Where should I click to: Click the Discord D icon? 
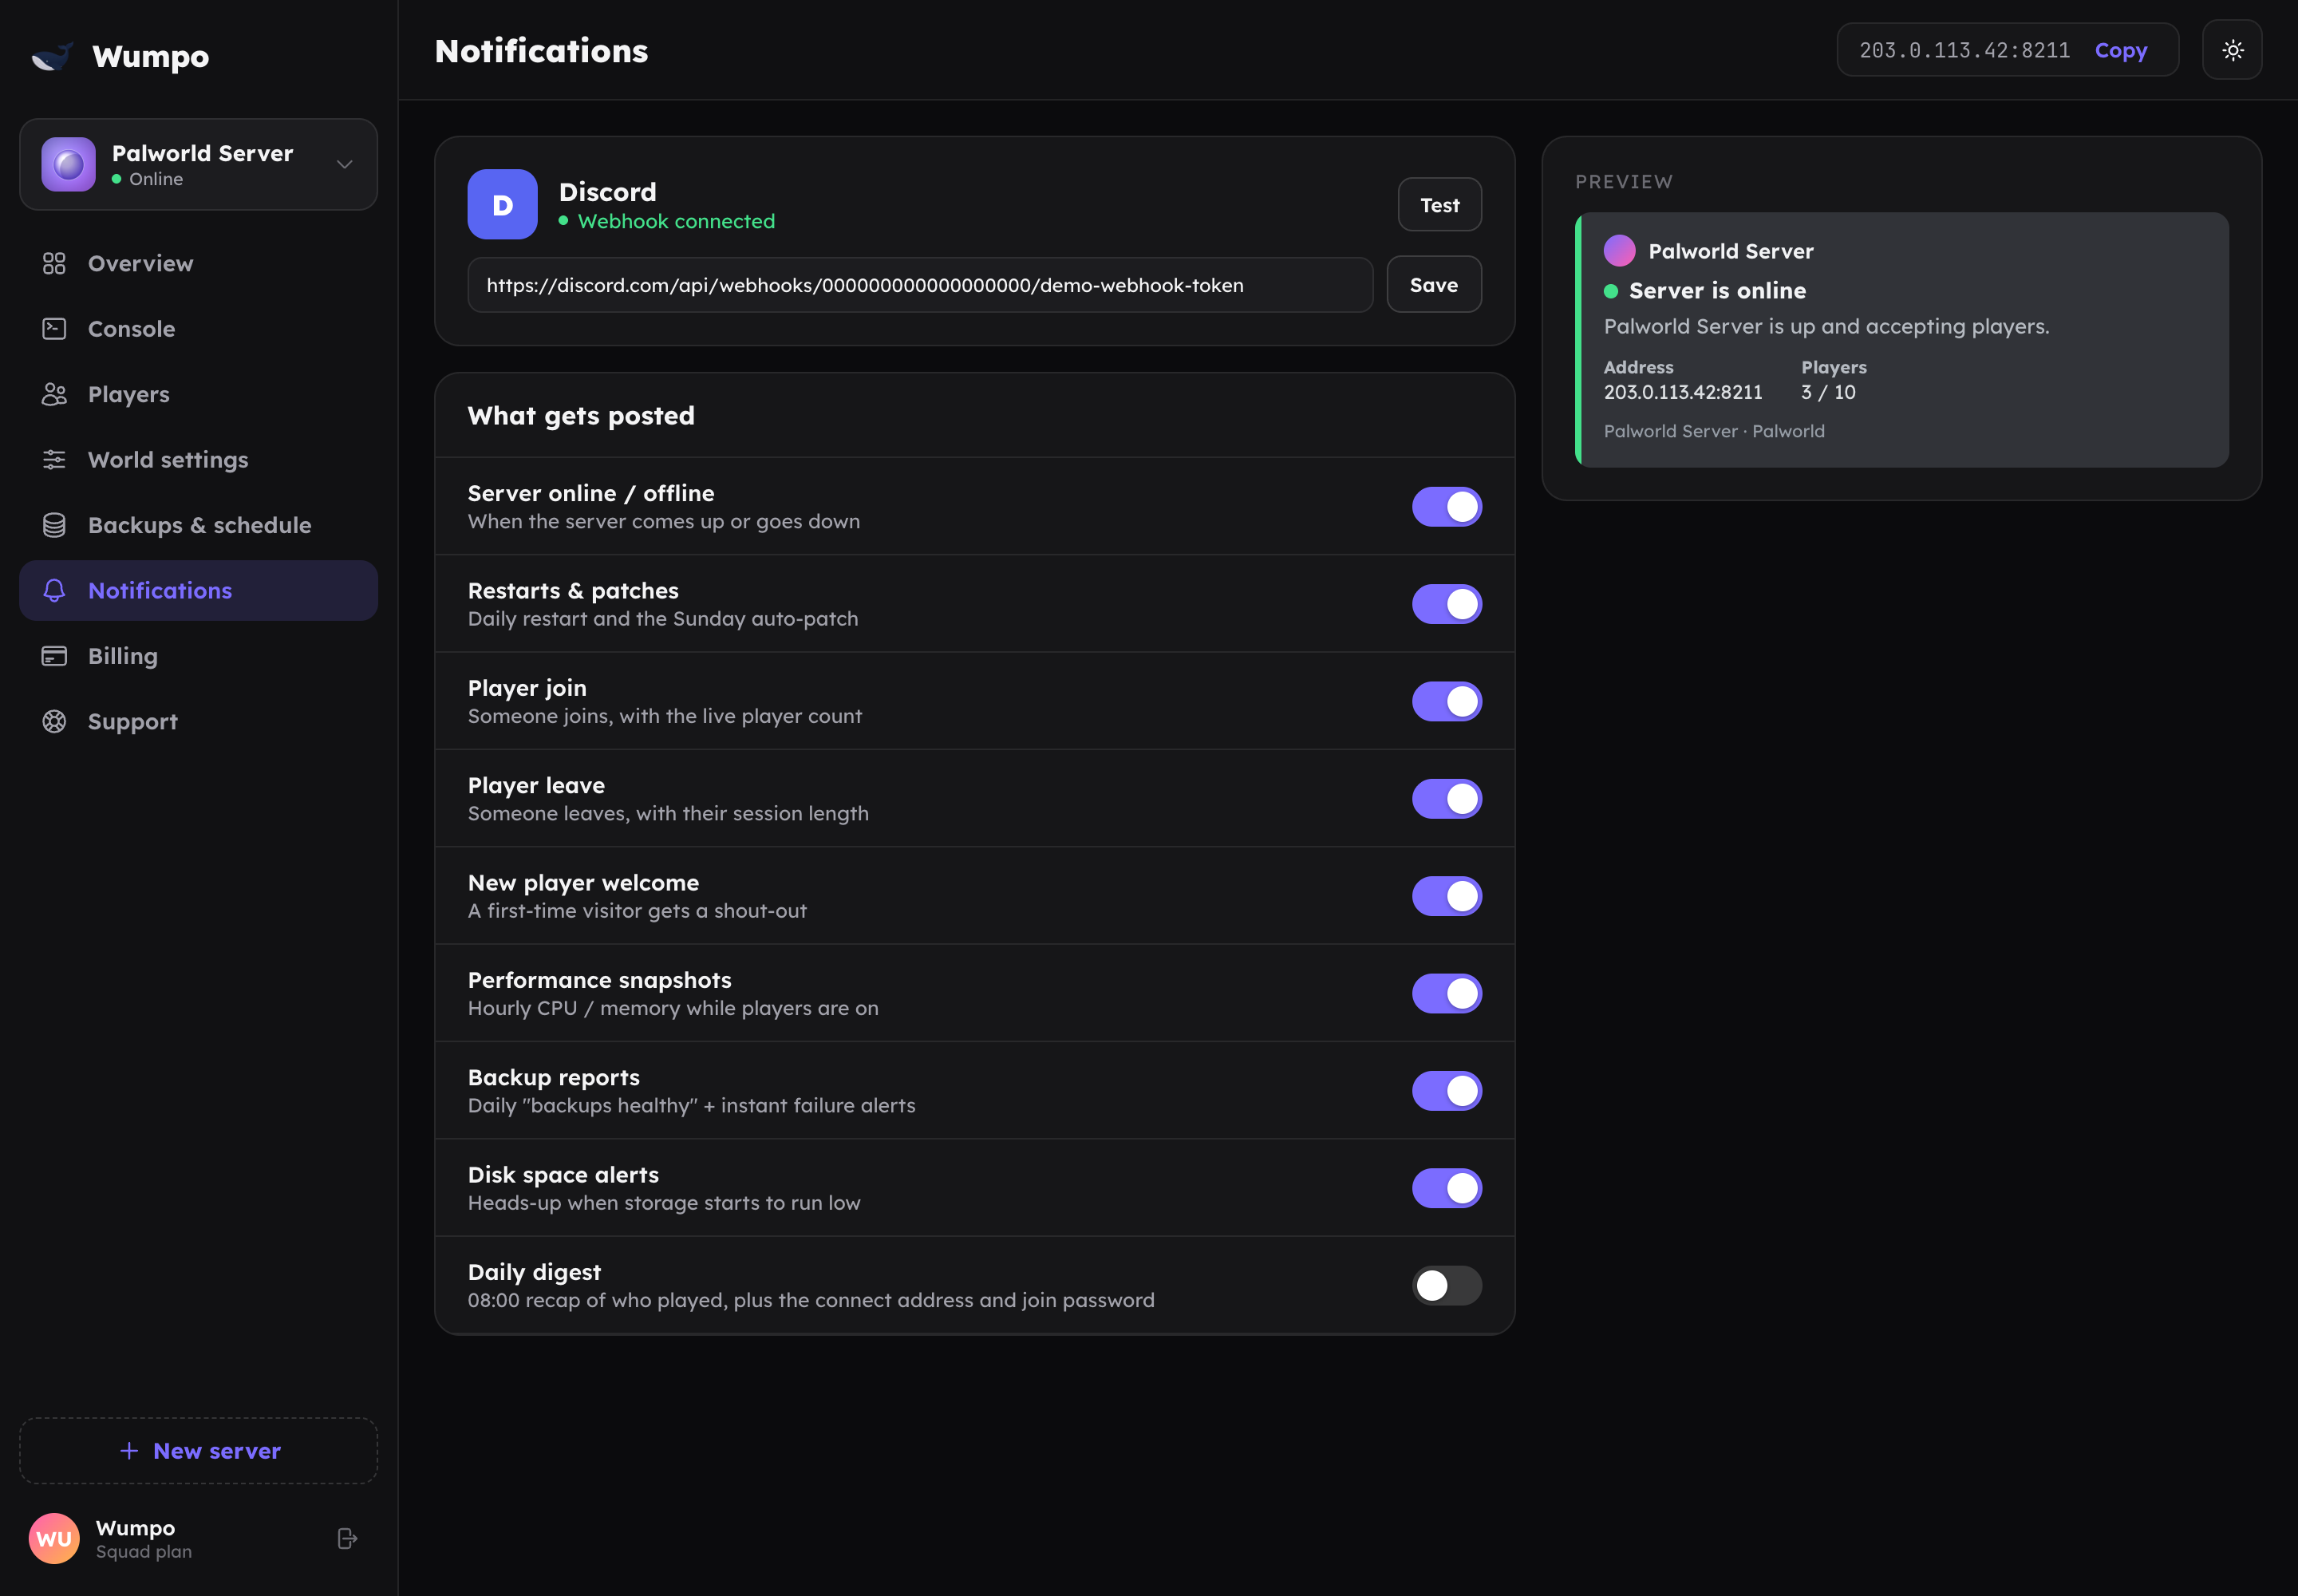pyautogui.click(x=502, y=205)
